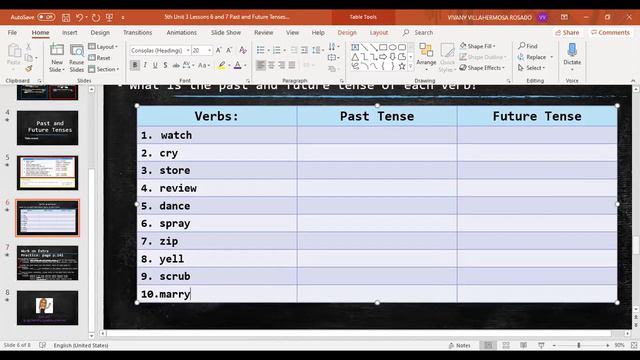640x360 pixels.
Task: Click the Search box in ribbon
Action: (x=423, y=32)
